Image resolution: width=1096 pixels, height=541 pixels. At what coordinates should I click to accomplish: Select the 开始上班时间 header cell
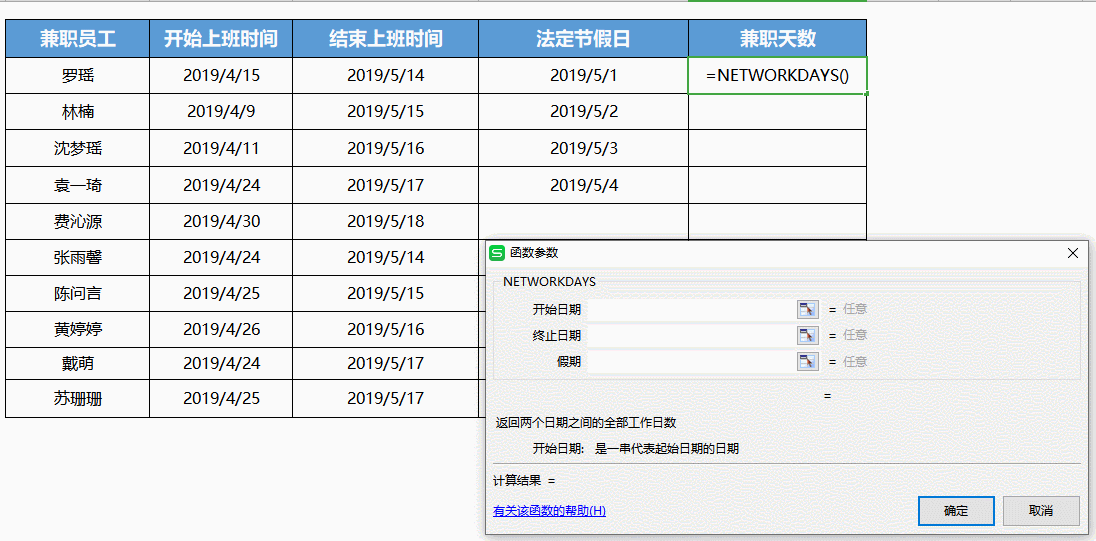221,38
